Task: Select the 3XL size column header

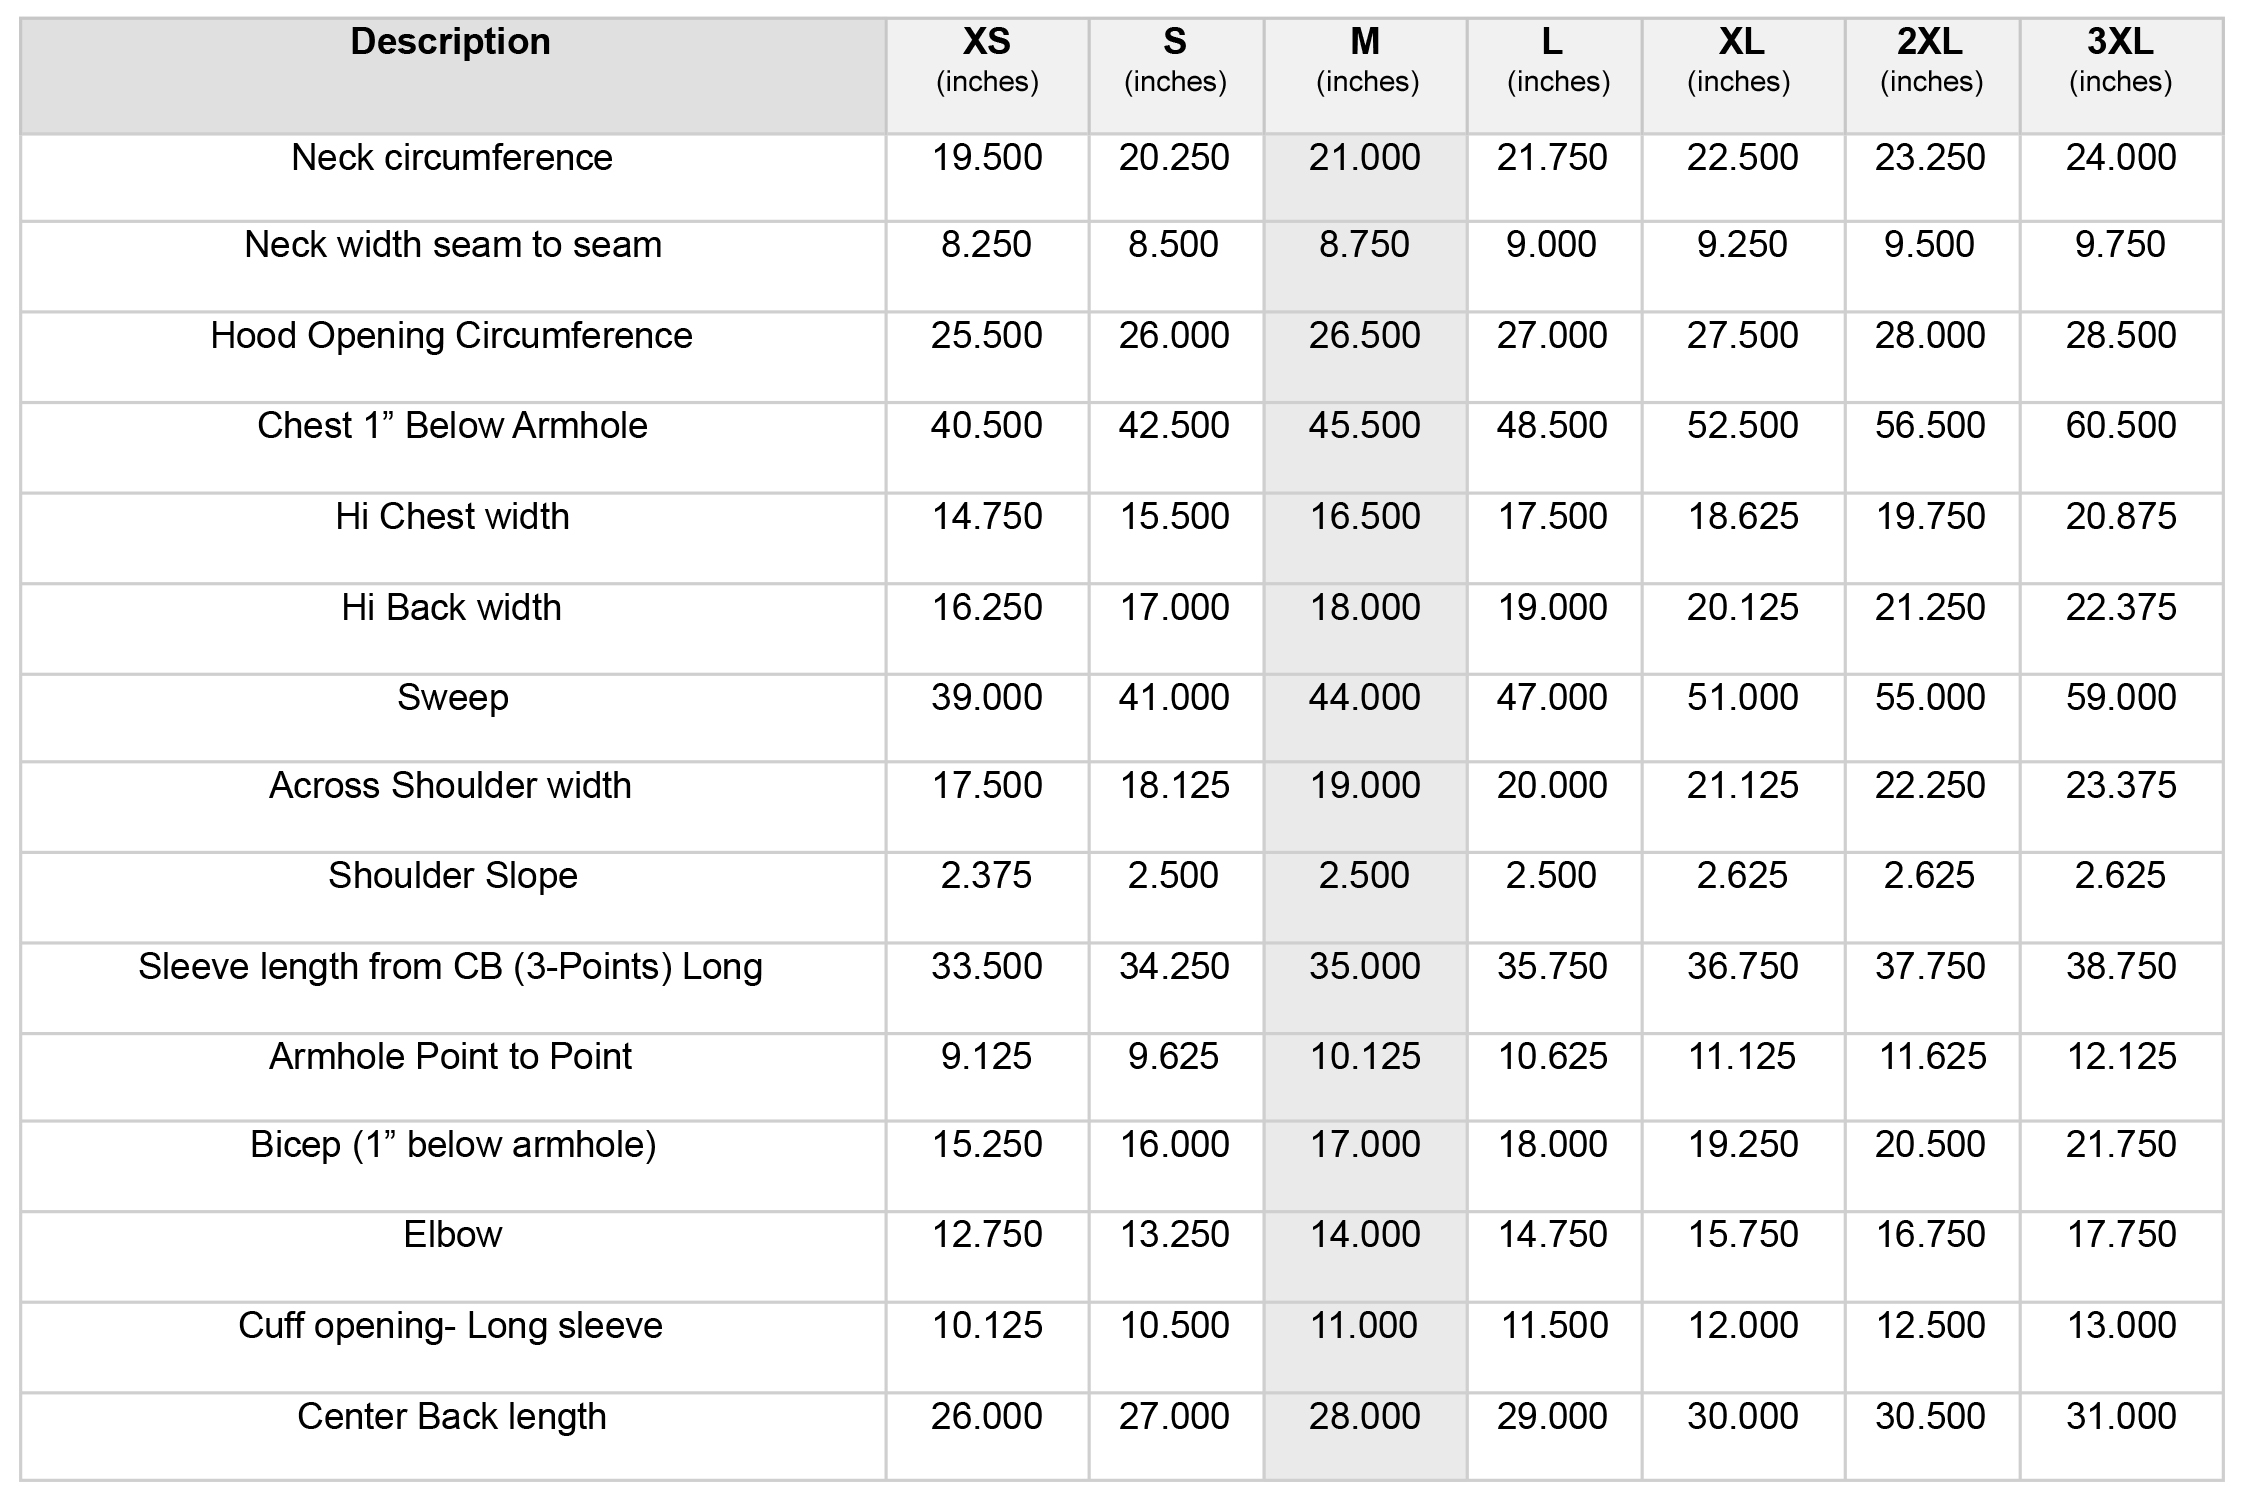Action: 2120,58
